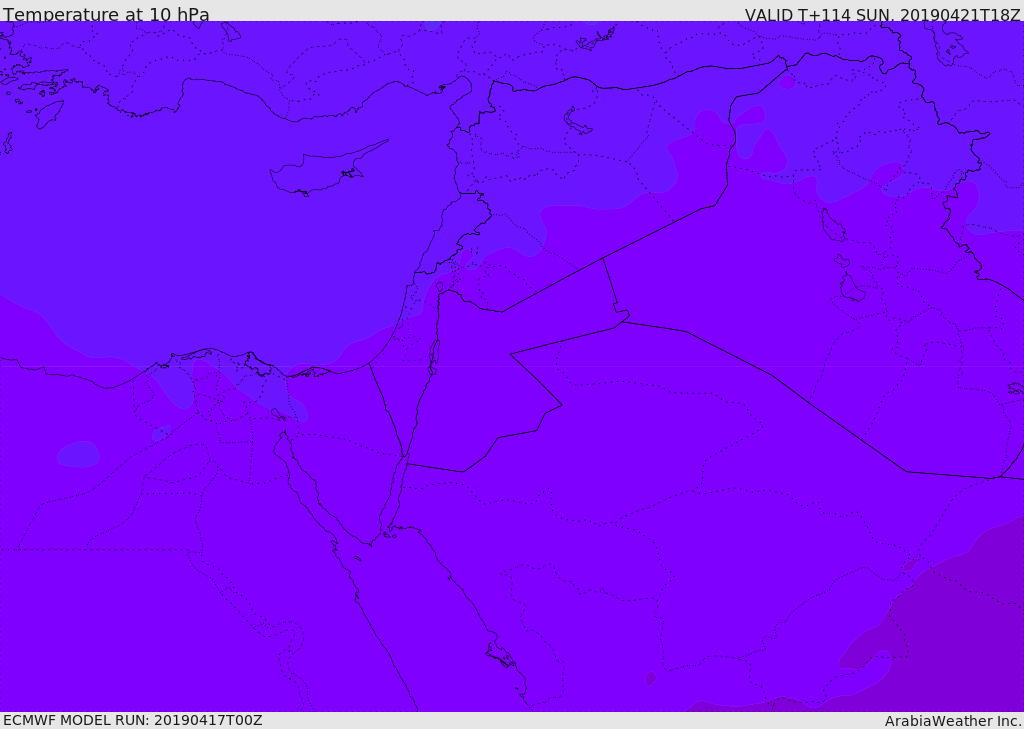The height and width of the screenshot is (729, 1024).
Task: Click the 'ECMWF MODEL RUN: 20190417T00Z' label
Action: click(x=133, y=720)
